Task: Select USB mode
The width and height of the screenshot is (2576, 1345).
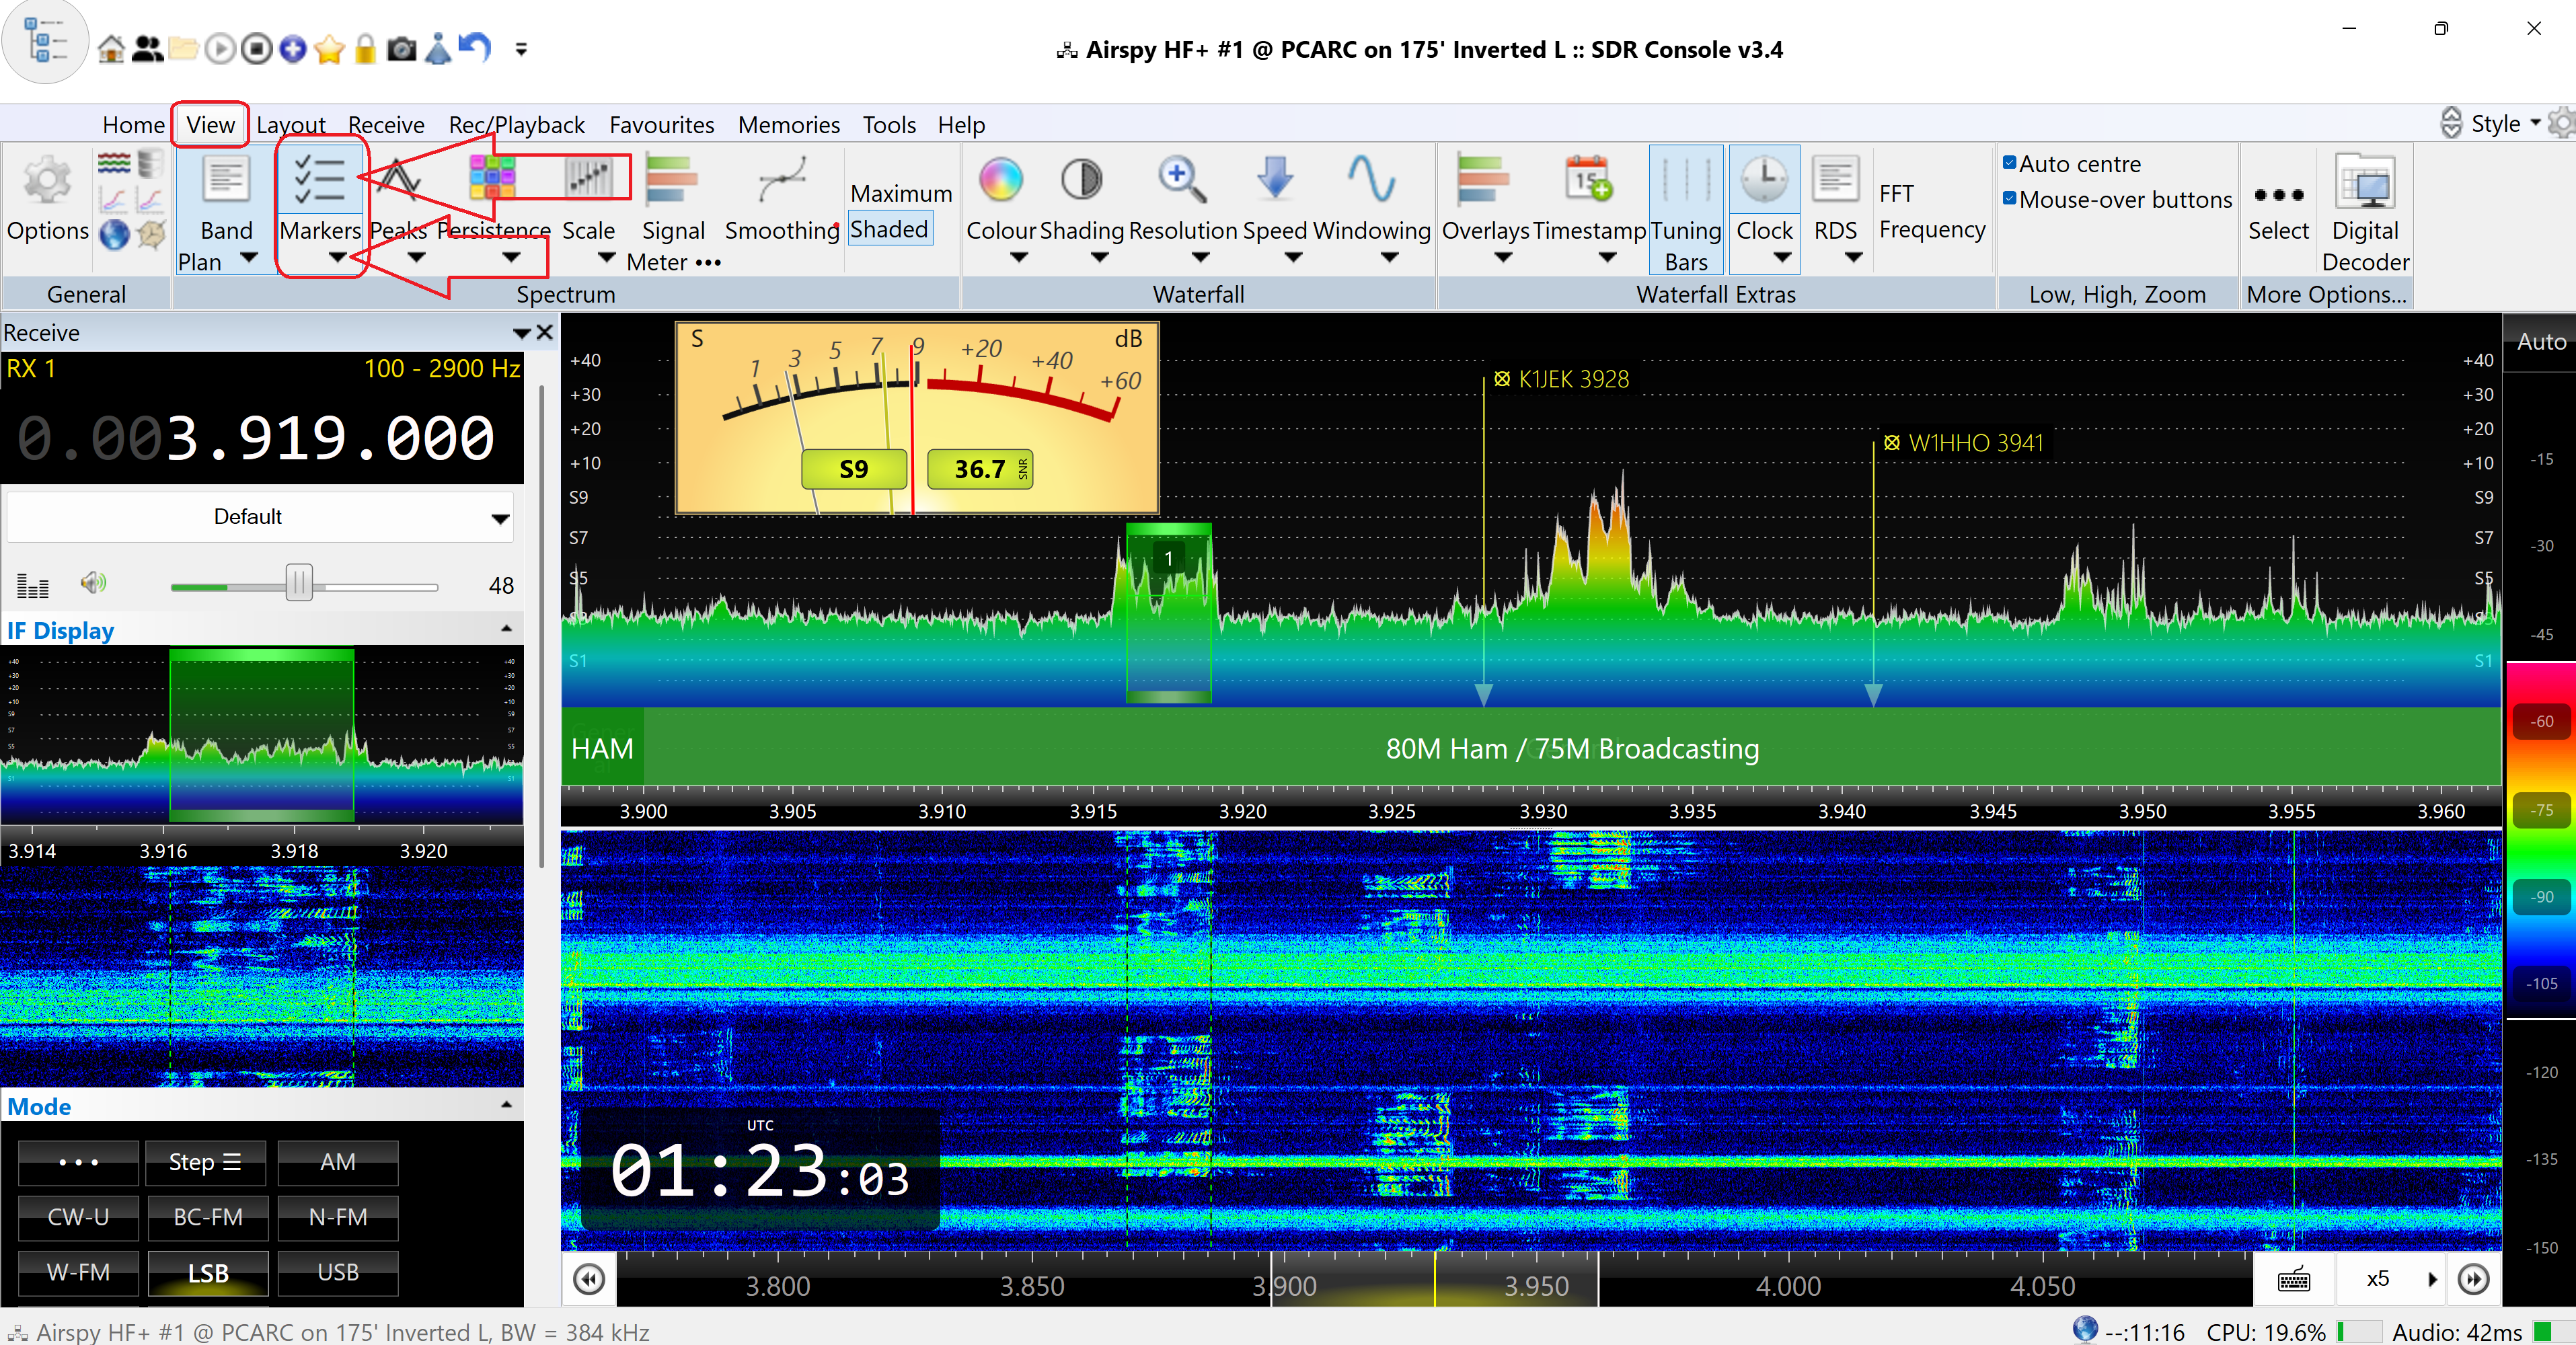Action: (338, 1272)
